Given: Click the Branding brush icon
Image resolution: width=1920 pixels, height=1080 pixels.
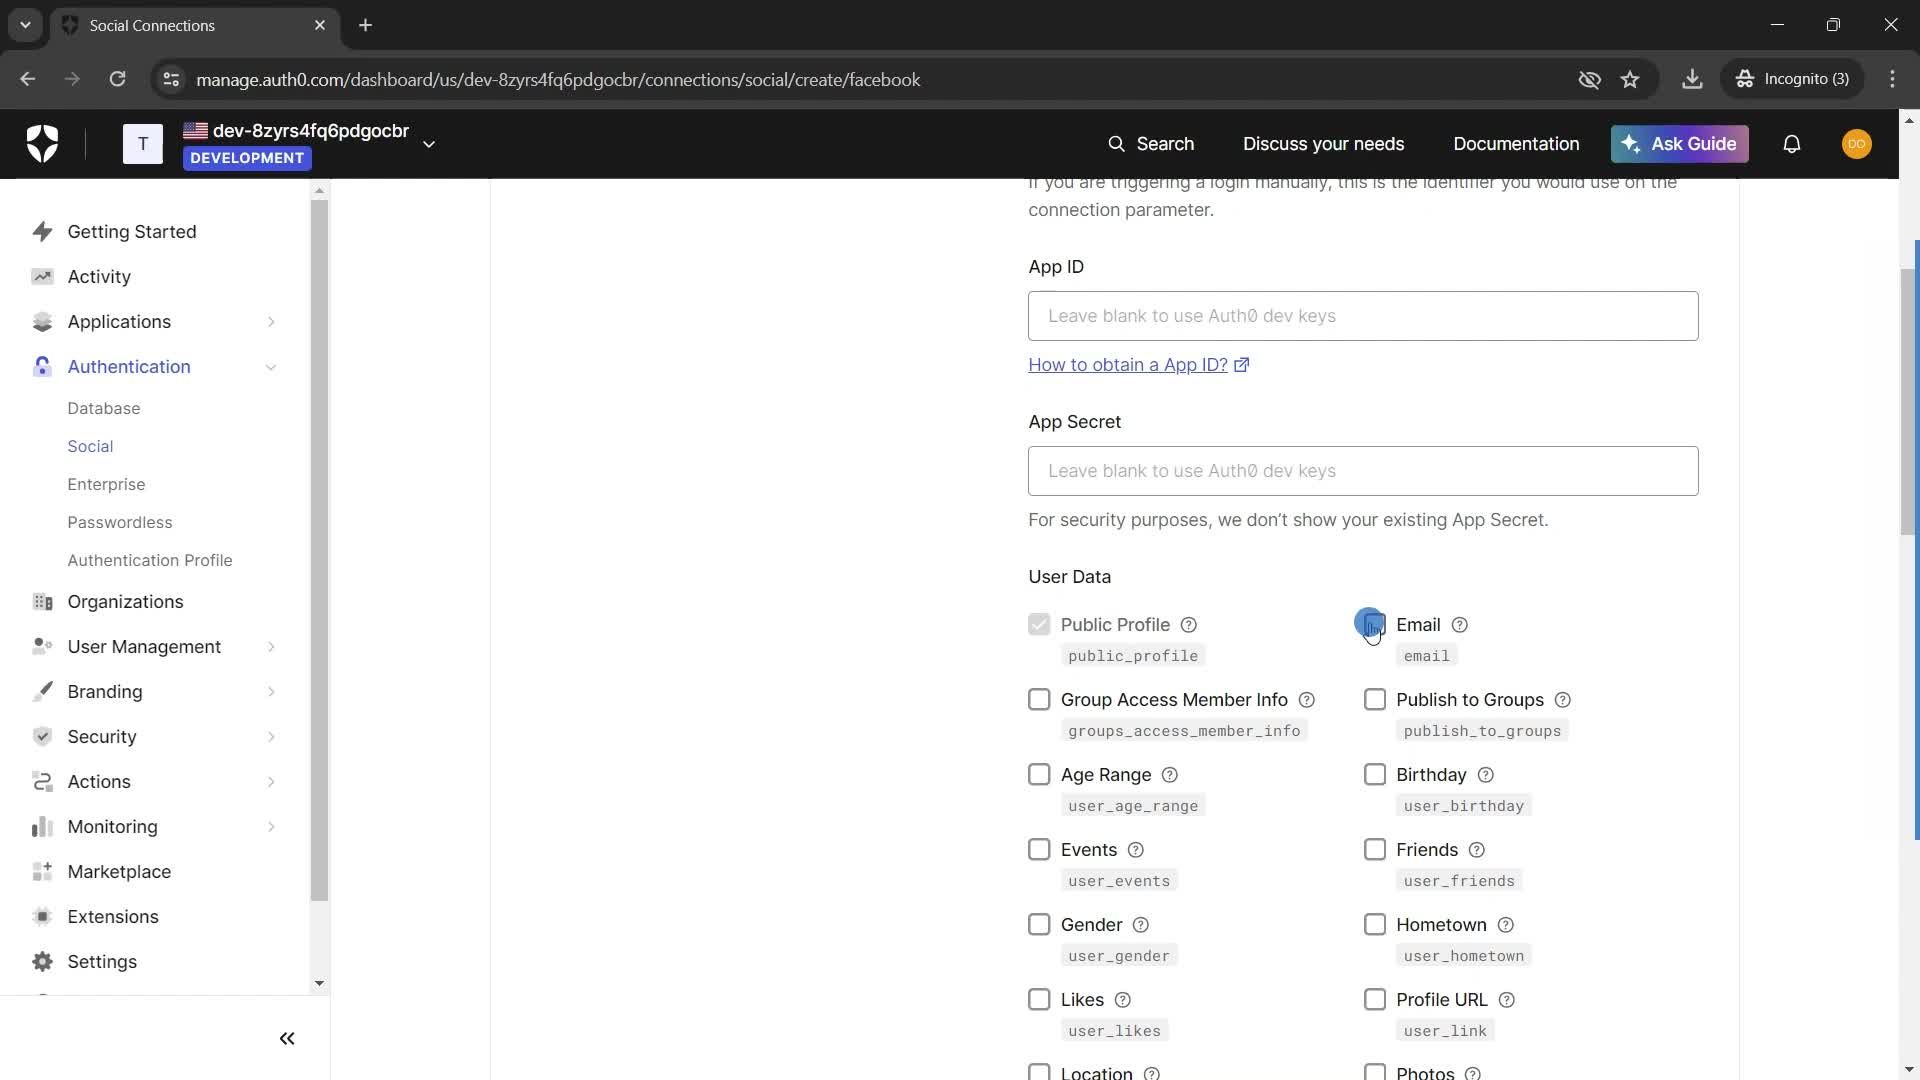Looking at the screenshot, I should tap(42, 692).
